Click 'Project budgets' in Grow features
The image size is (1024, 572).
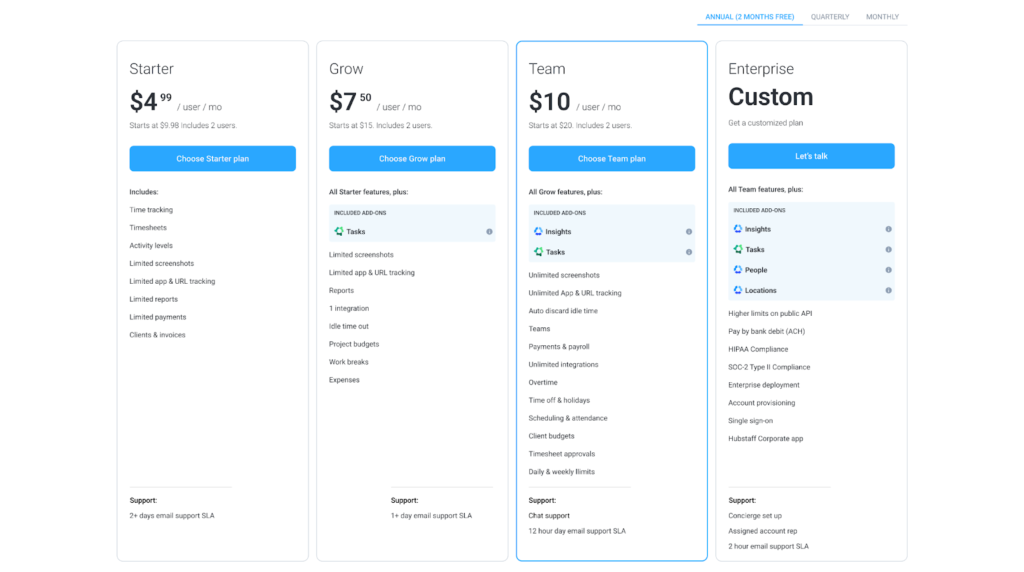point(354,344)
